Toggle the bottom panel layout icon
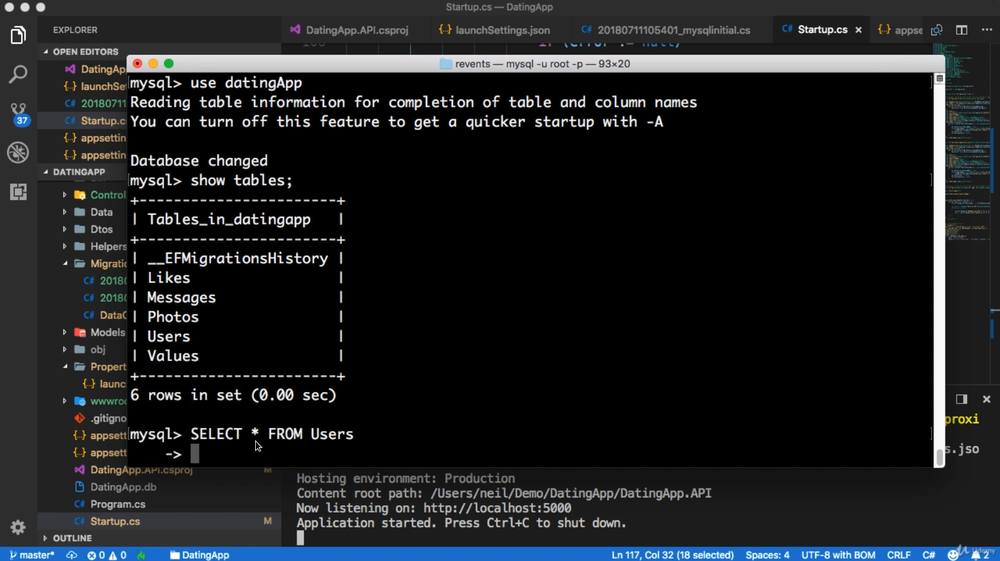The width and height of the screenshot is (1000, 561). click(x=962, y=399)
